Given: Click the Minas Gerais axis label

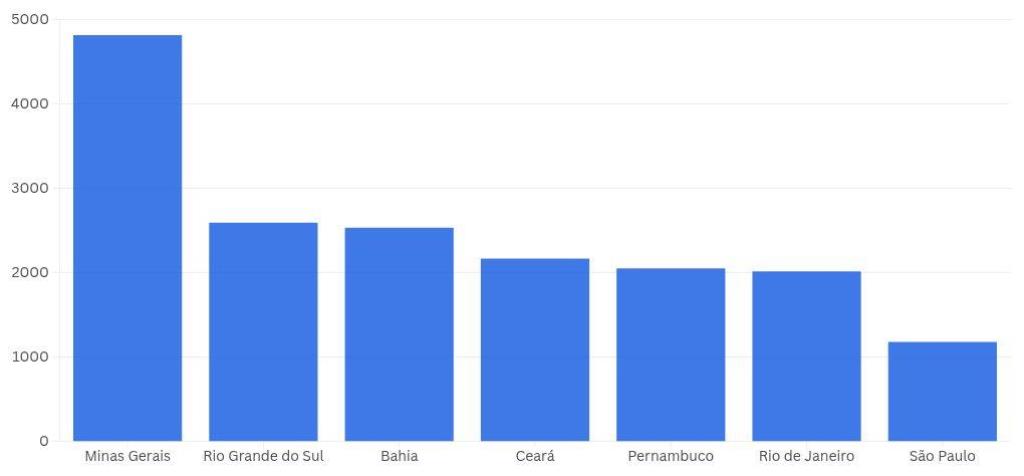Looking at the screenshot, I should tap(127, 457).
